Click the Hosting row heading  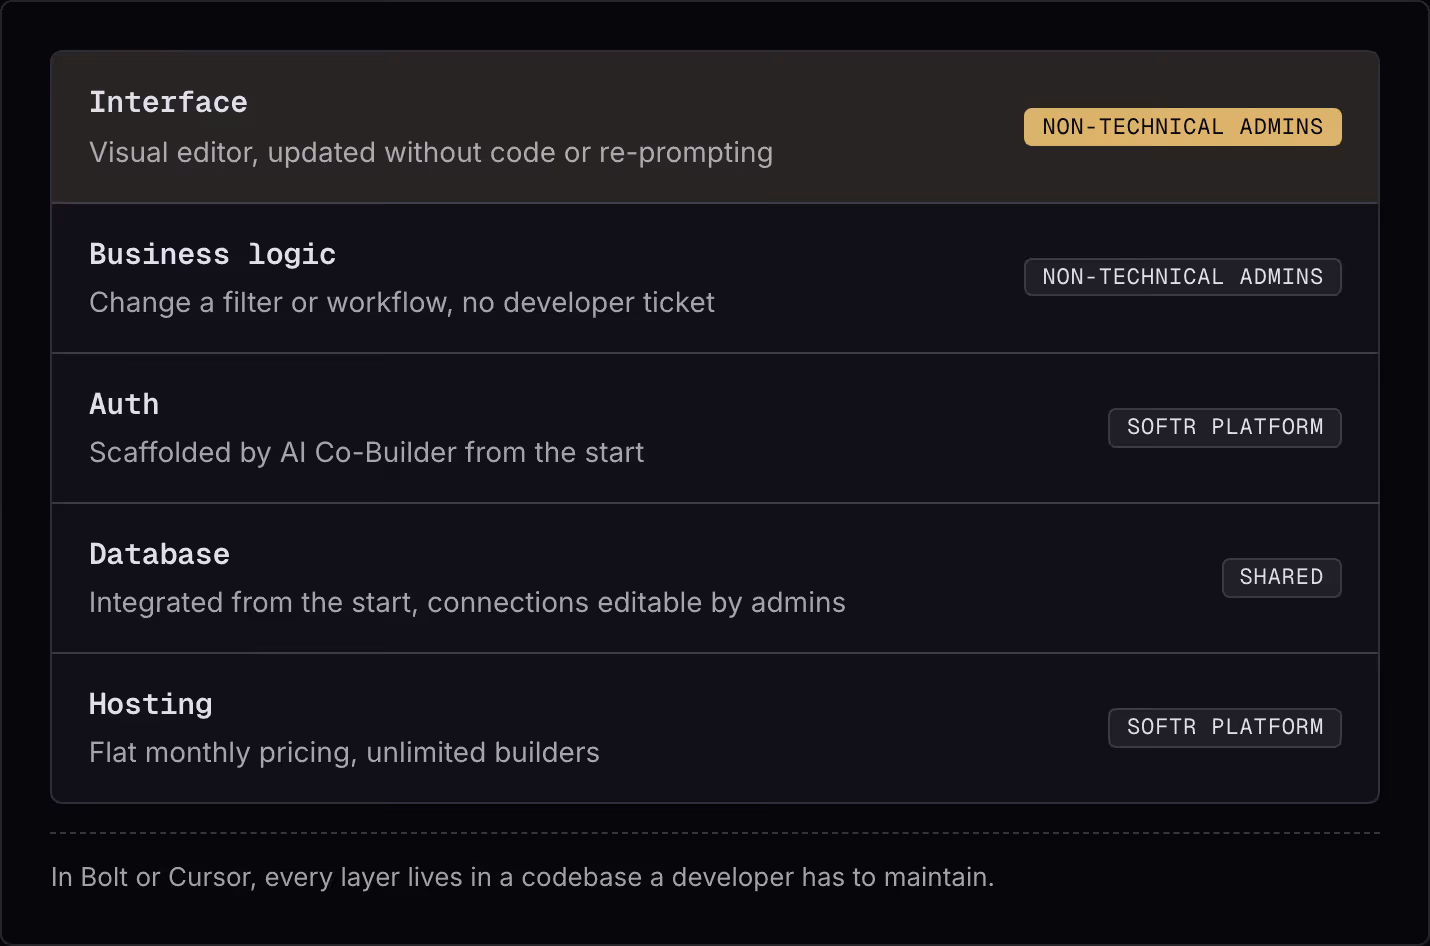150,705
